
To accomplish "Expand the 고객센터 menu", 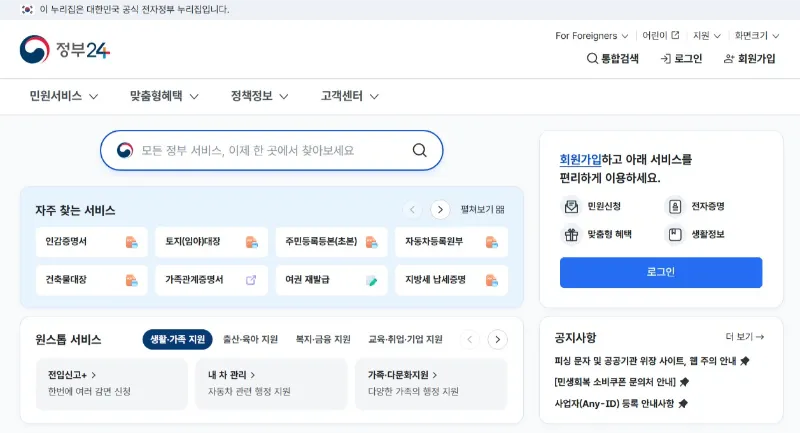I will point(350,96).
